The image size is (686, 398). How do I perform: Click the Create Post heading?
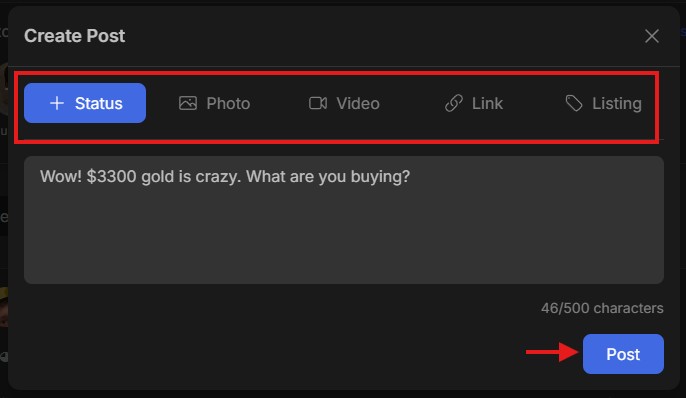pos(74,36)
